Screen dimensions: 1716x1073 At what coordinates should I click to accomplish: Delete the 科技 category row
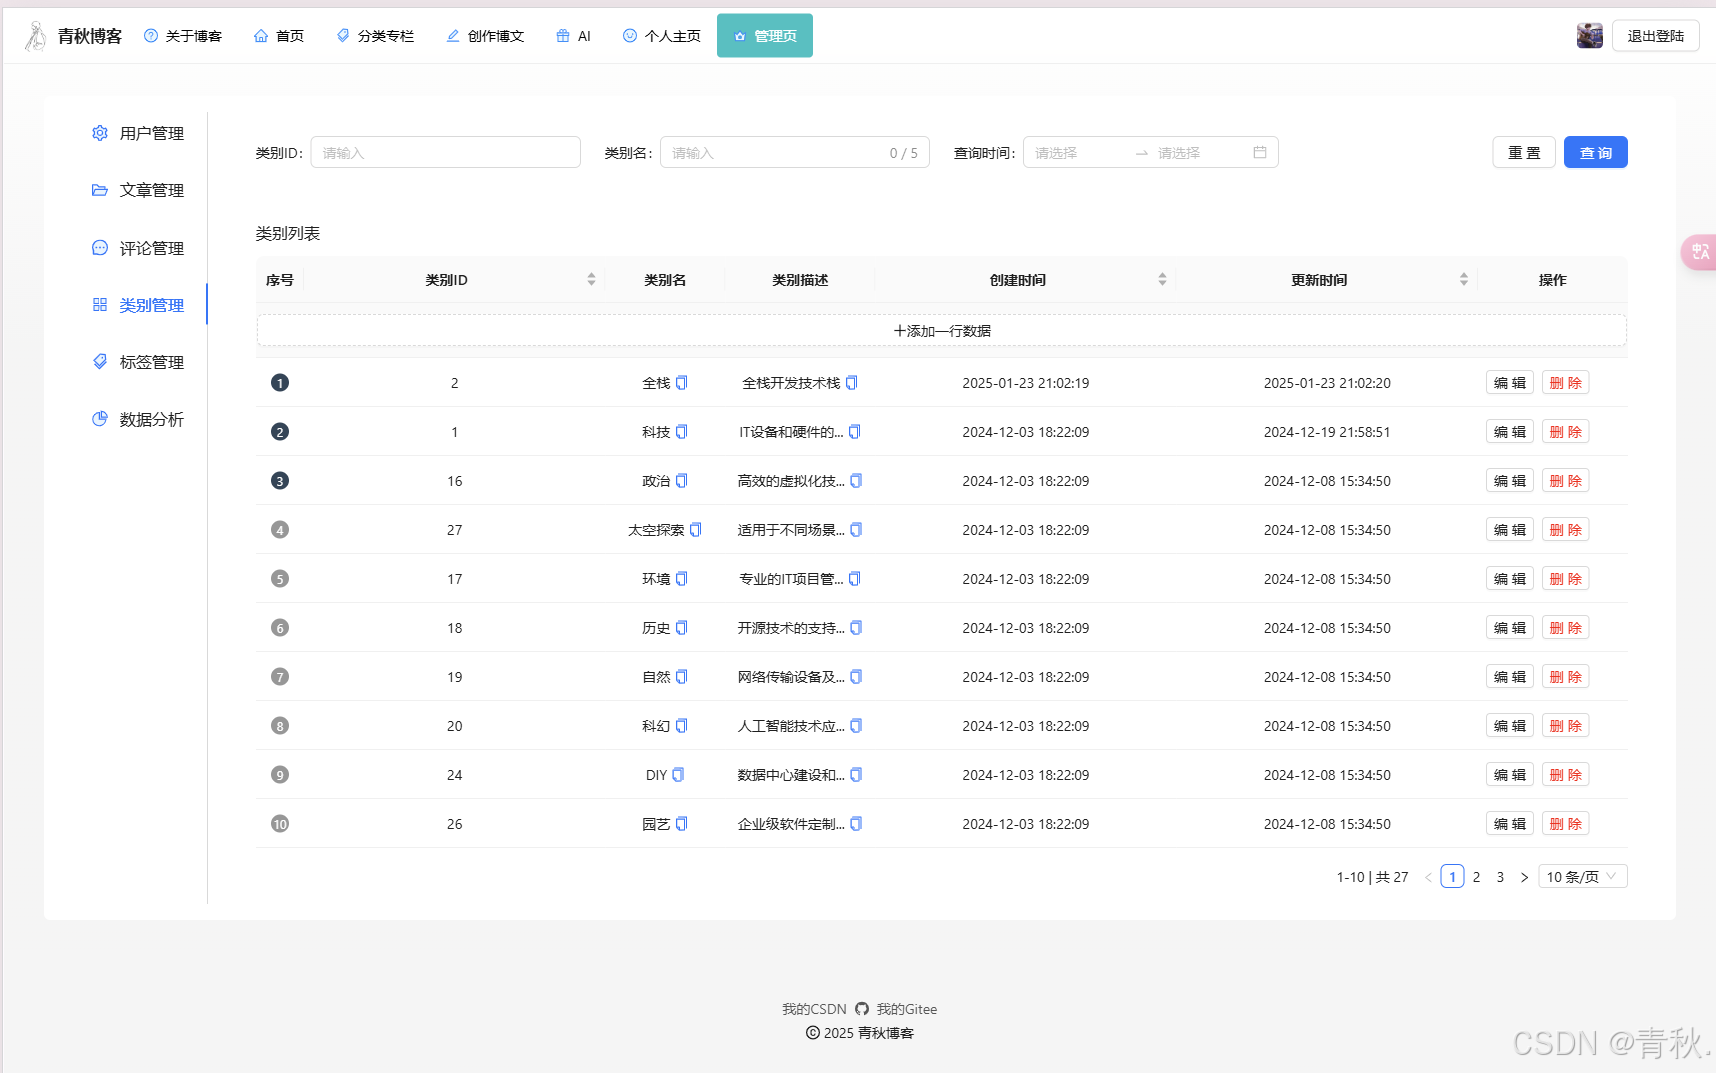click(x=1565, y=432)
